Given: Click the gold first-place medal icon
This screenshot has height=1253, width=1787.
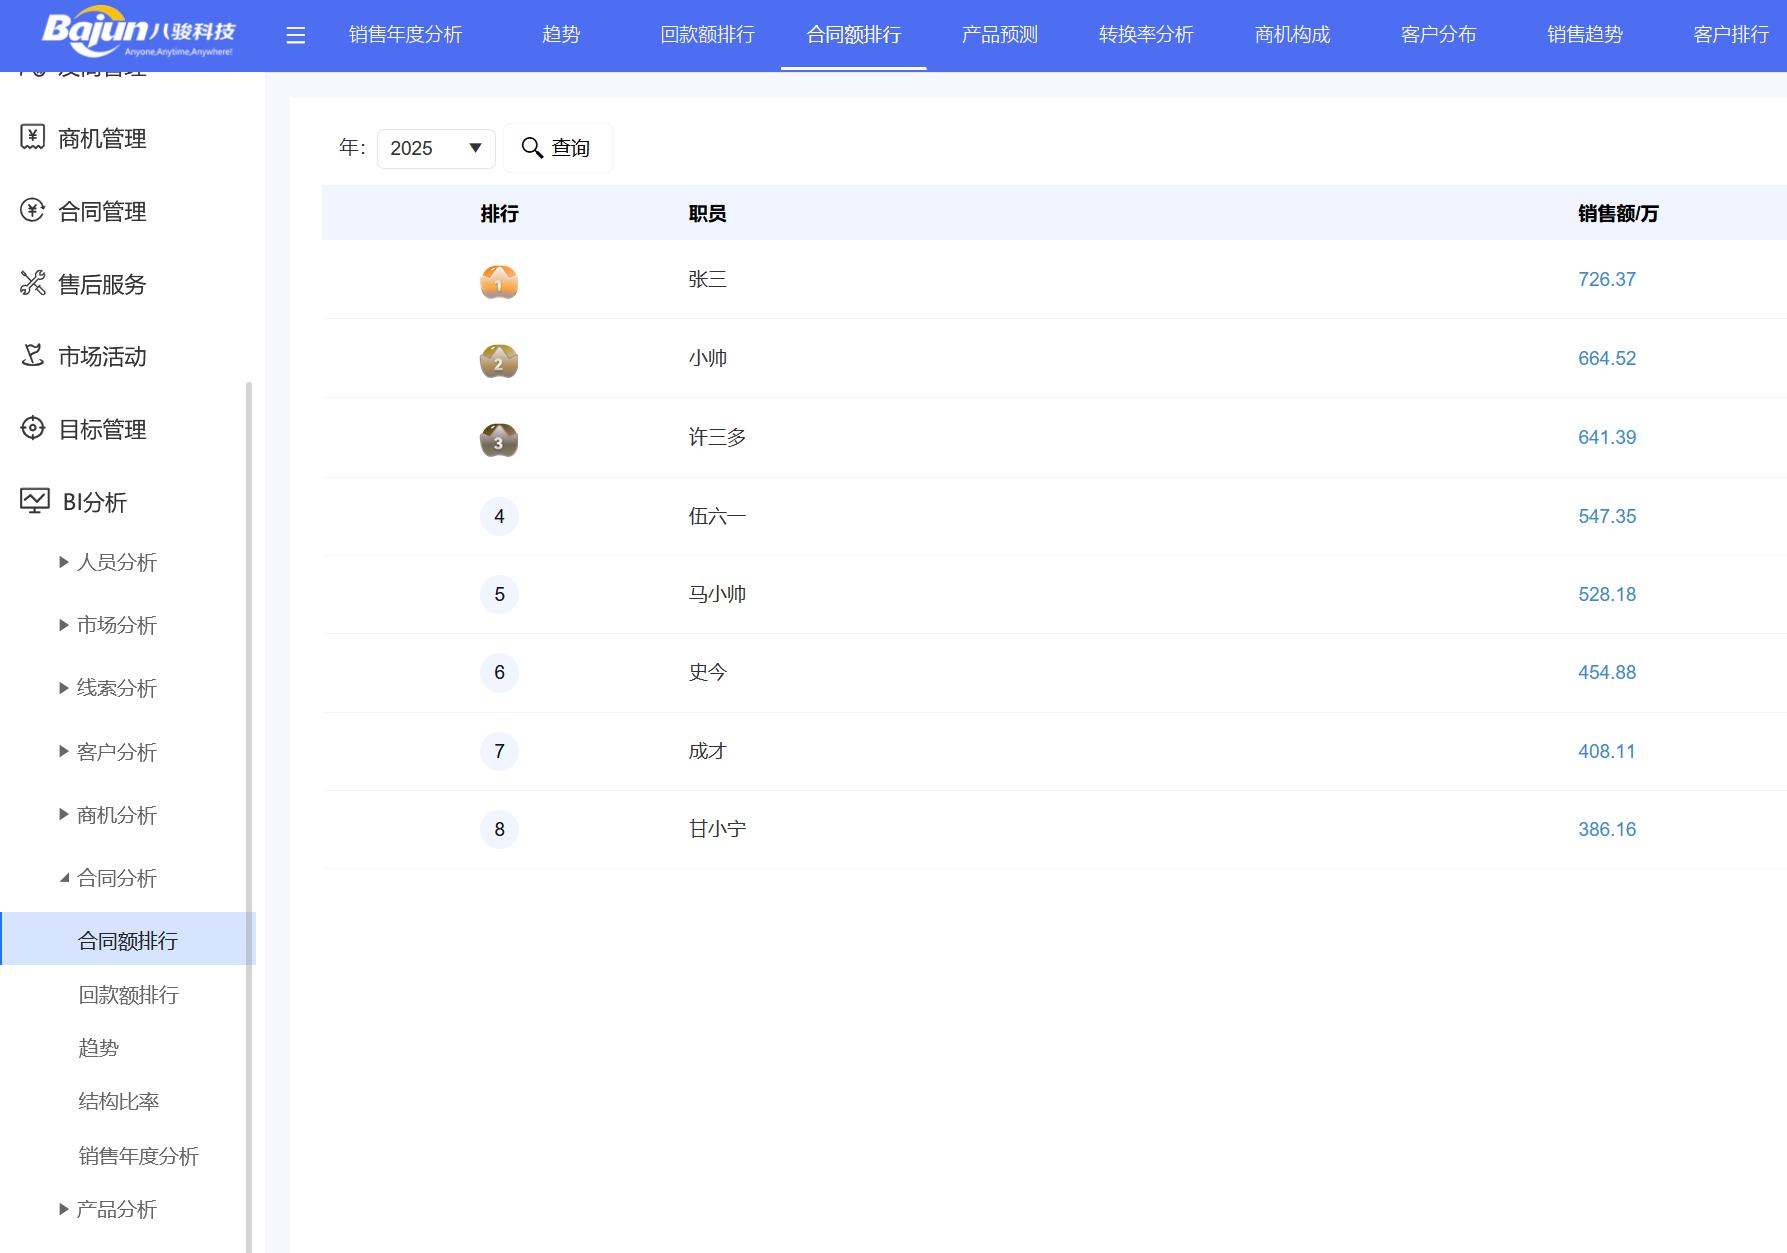Looking at the screenshot, I should (499, 282).
